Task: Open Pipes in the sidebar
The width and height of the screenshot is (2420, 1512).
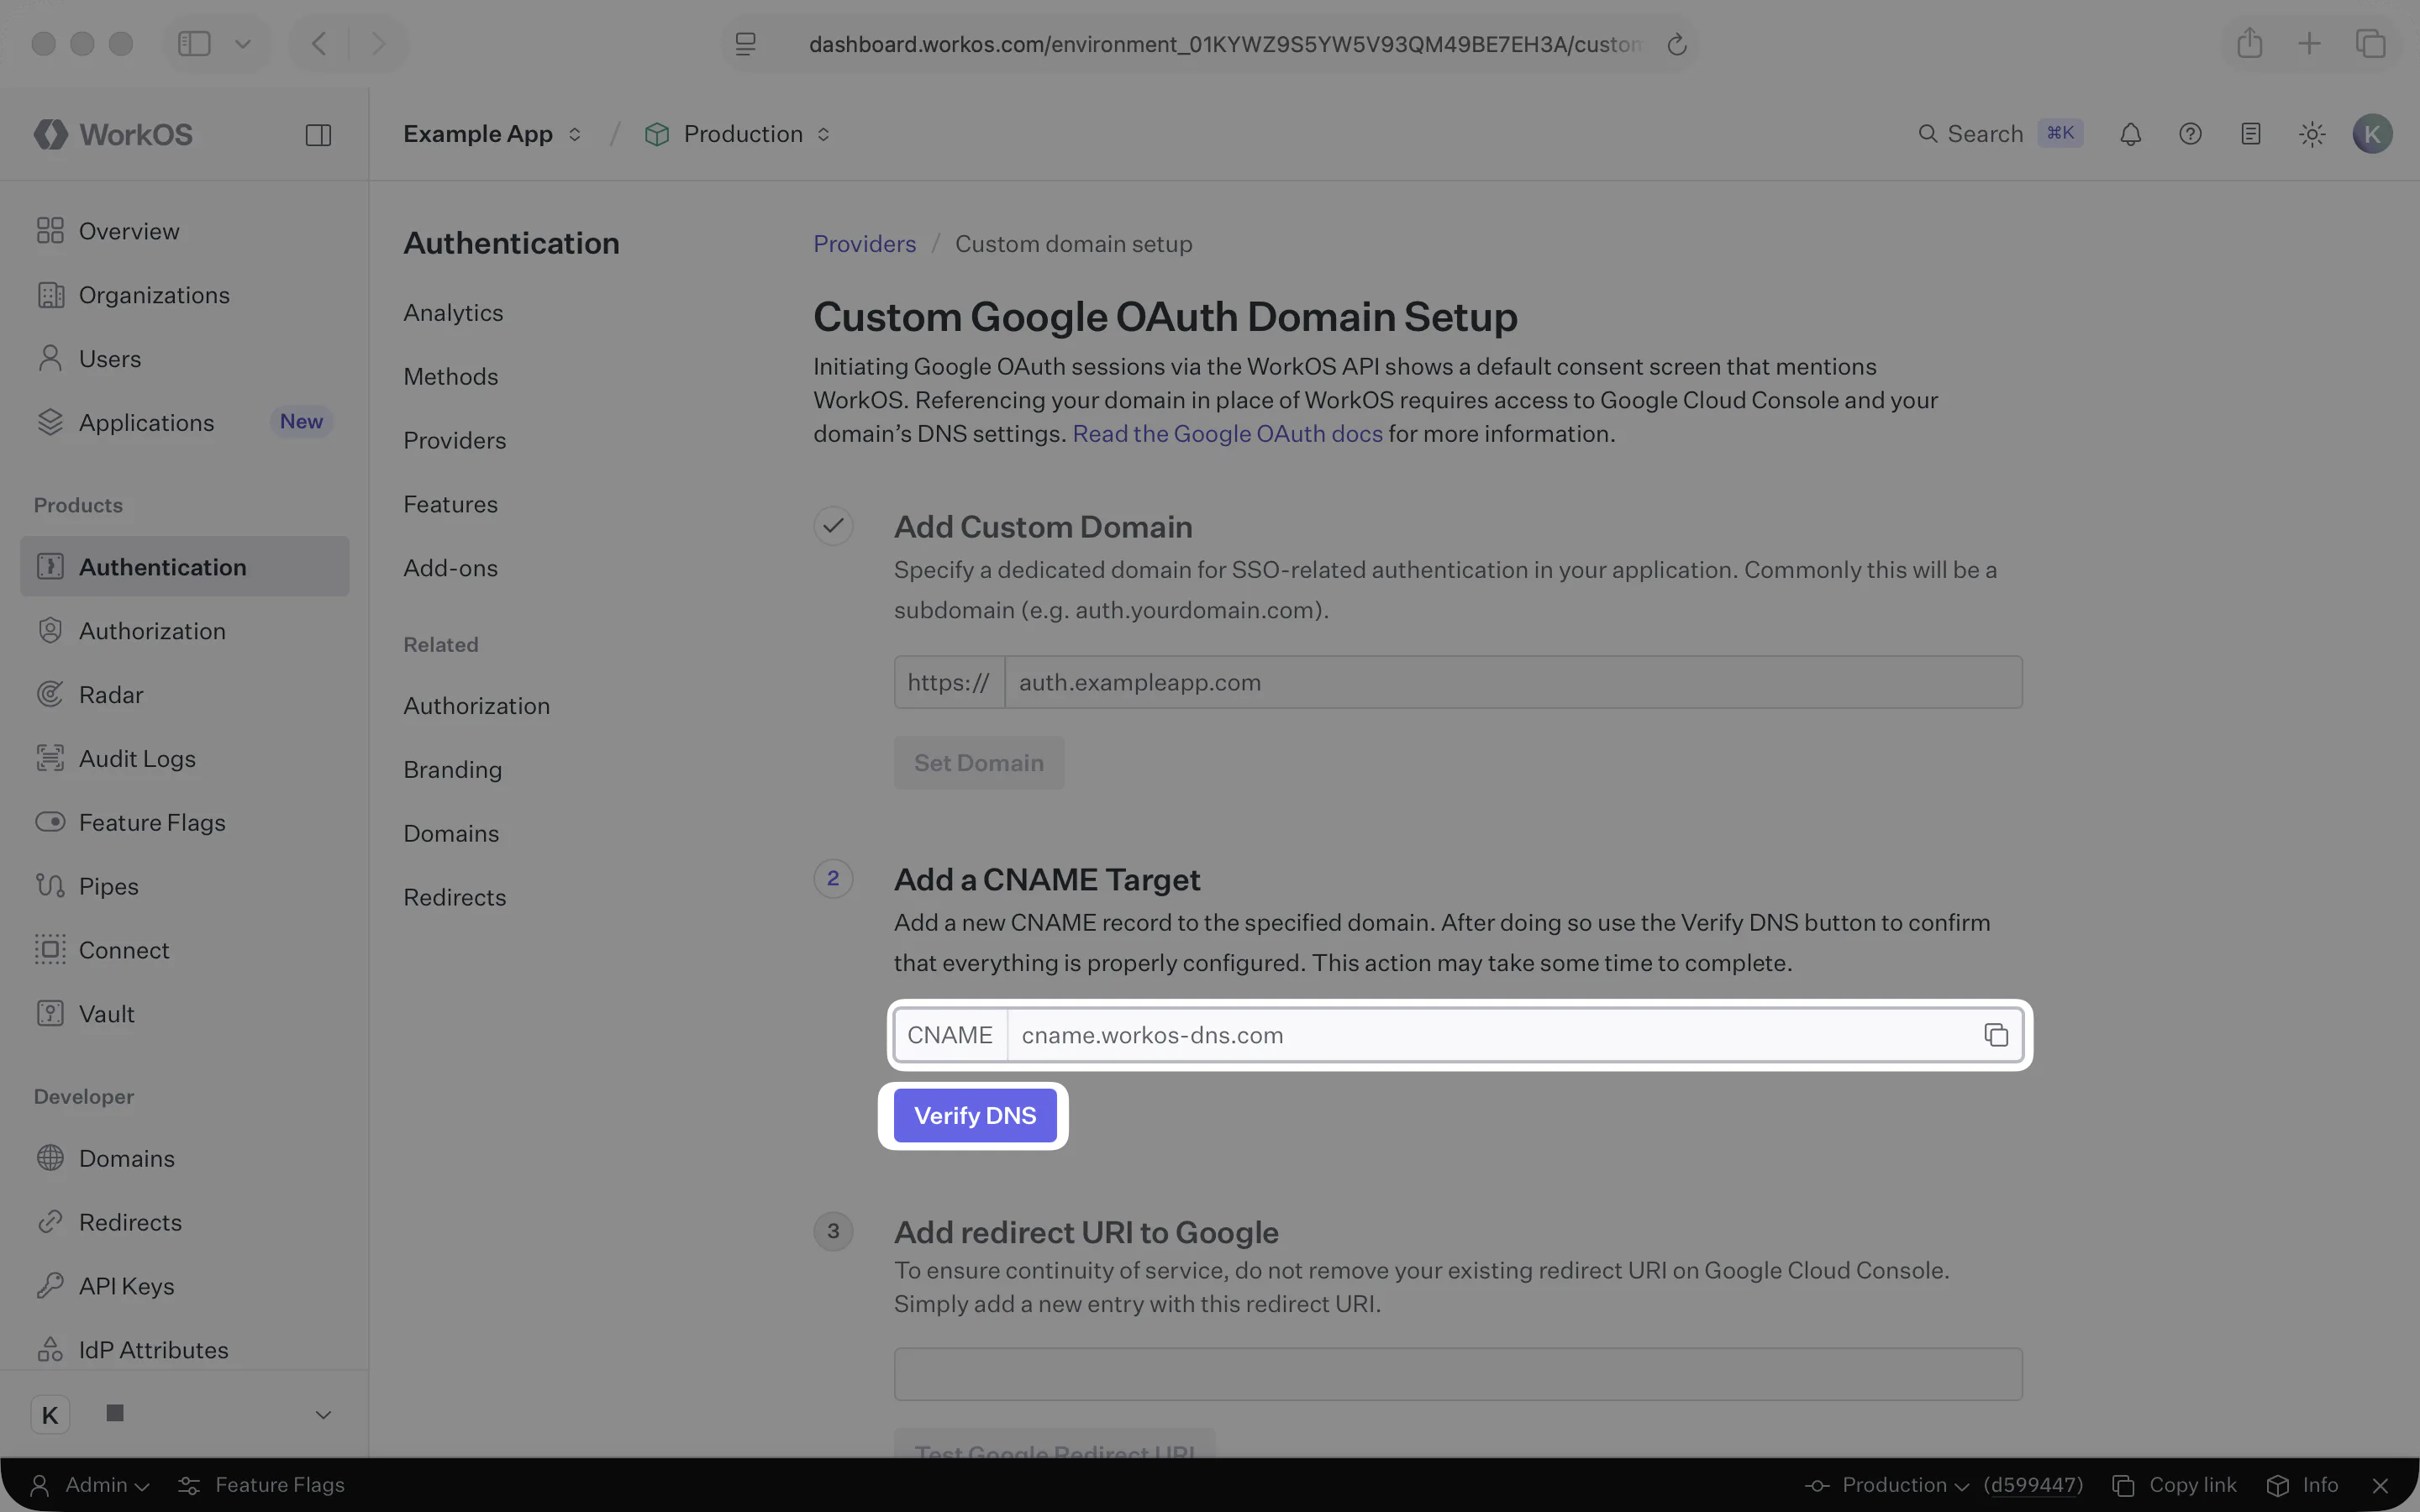Action: [x=185, y=887]
